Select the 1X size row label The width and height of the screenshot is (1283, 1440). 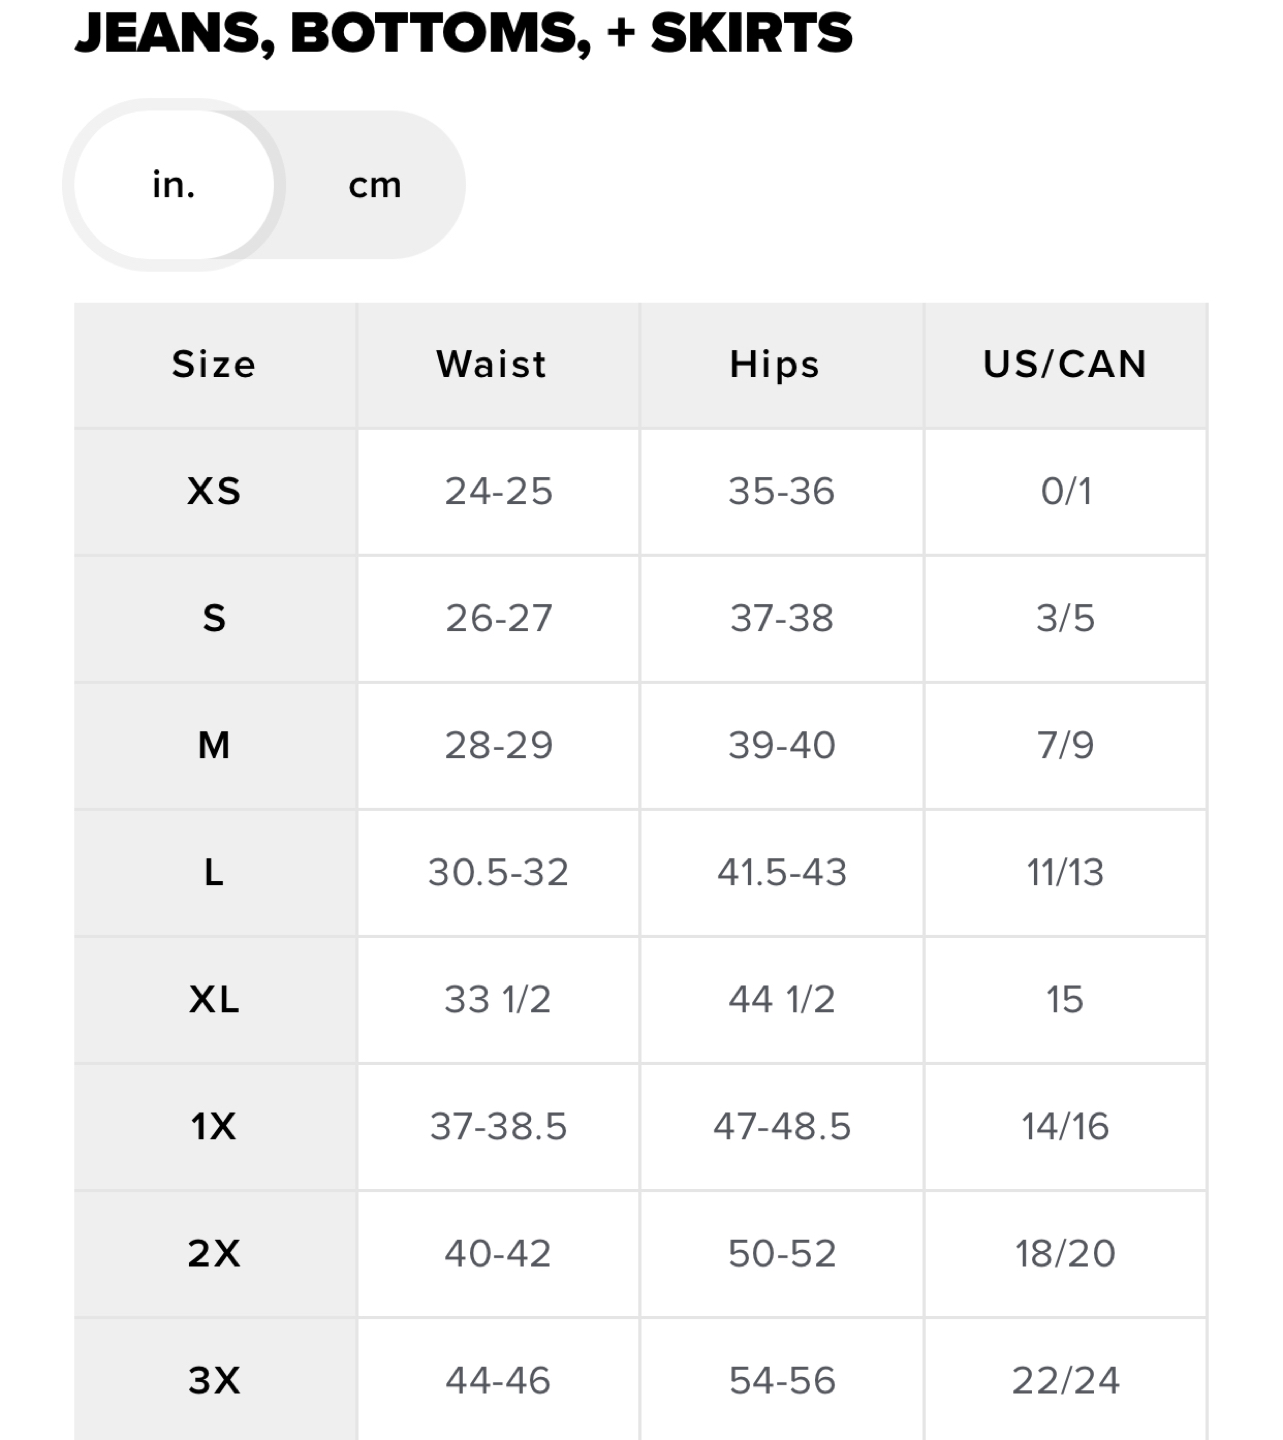(x=214, y=1126)
